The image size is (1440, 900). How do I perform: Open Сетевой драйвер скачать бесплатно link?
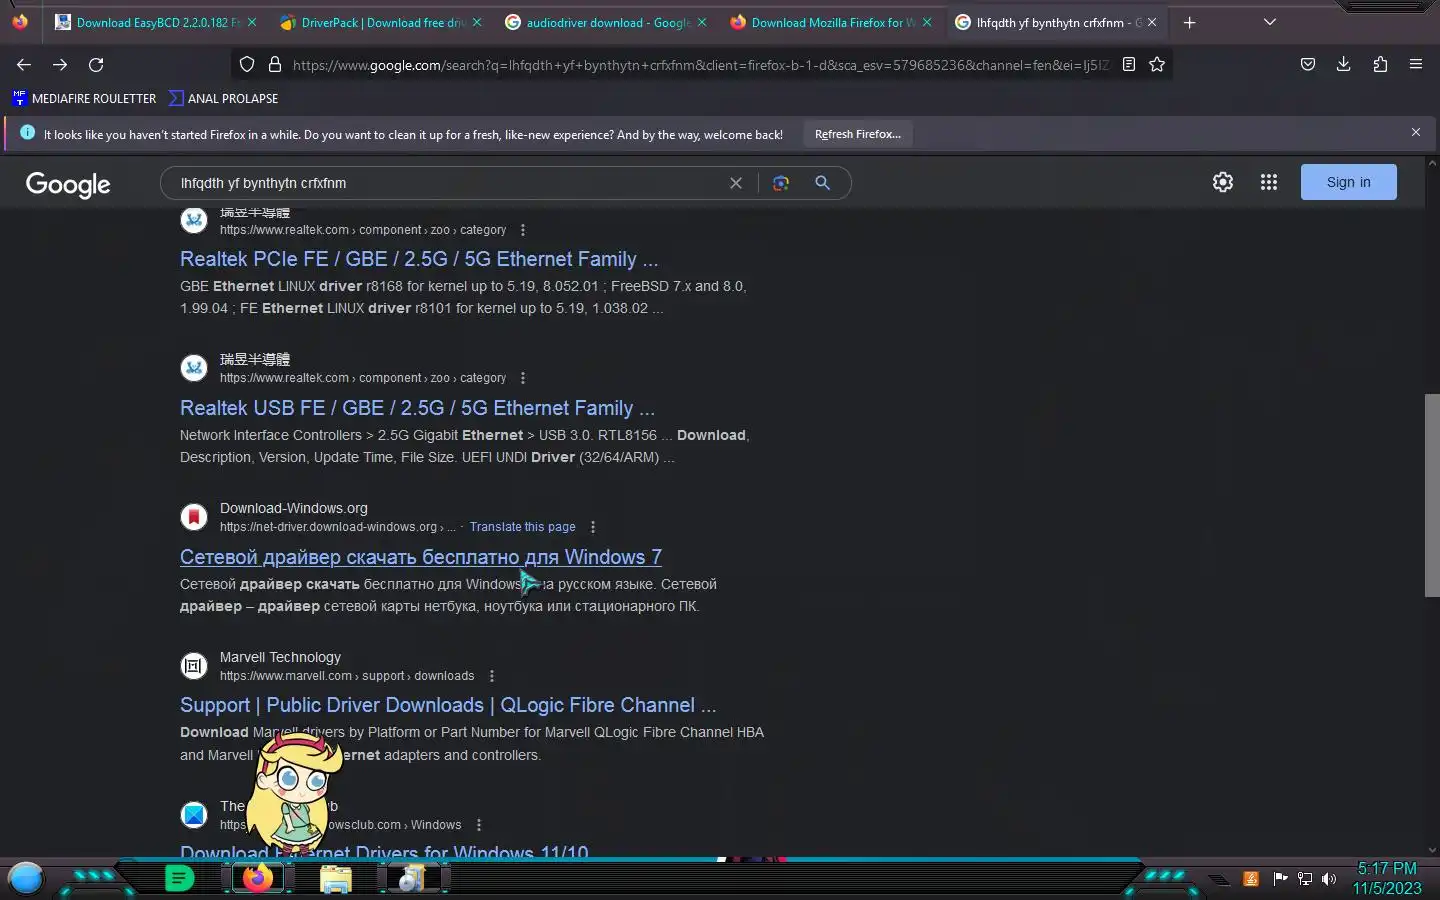tap(421, 557)
